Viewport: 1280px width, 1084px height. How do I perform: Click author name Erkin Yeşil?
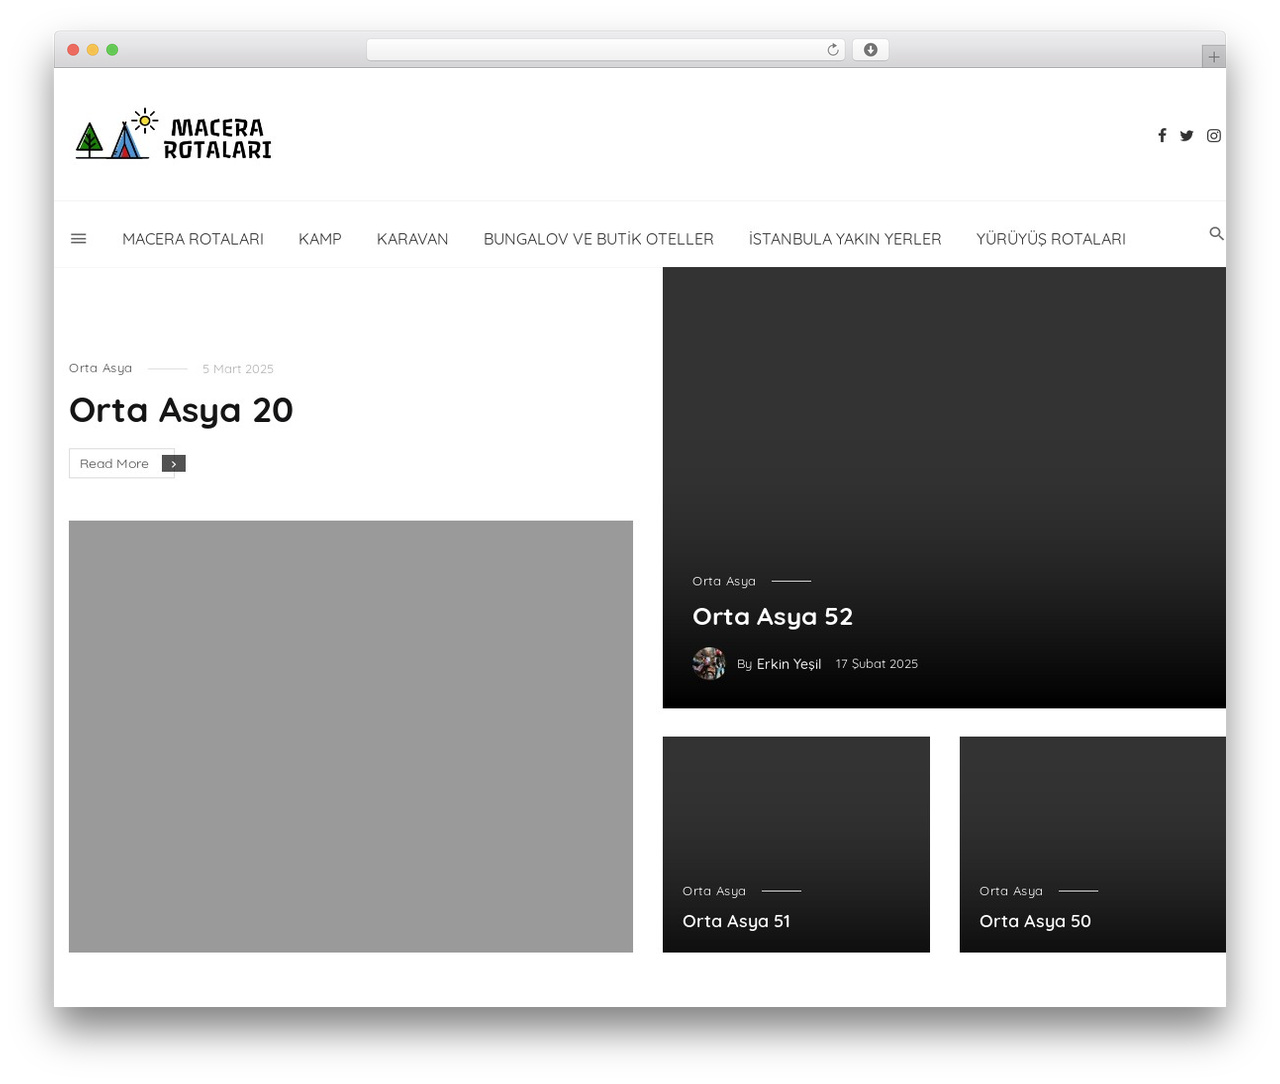(789, 664)
